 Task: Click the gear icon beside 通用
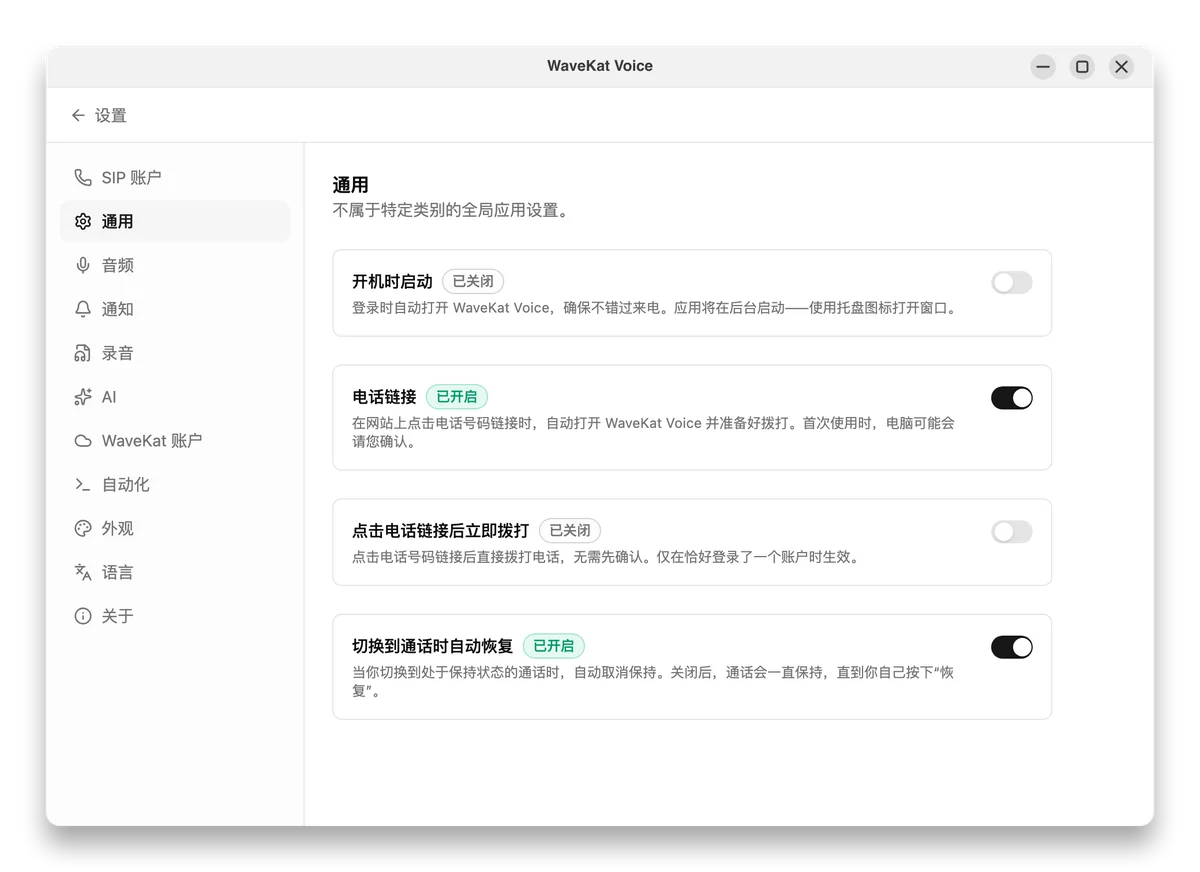pos(83,222)
